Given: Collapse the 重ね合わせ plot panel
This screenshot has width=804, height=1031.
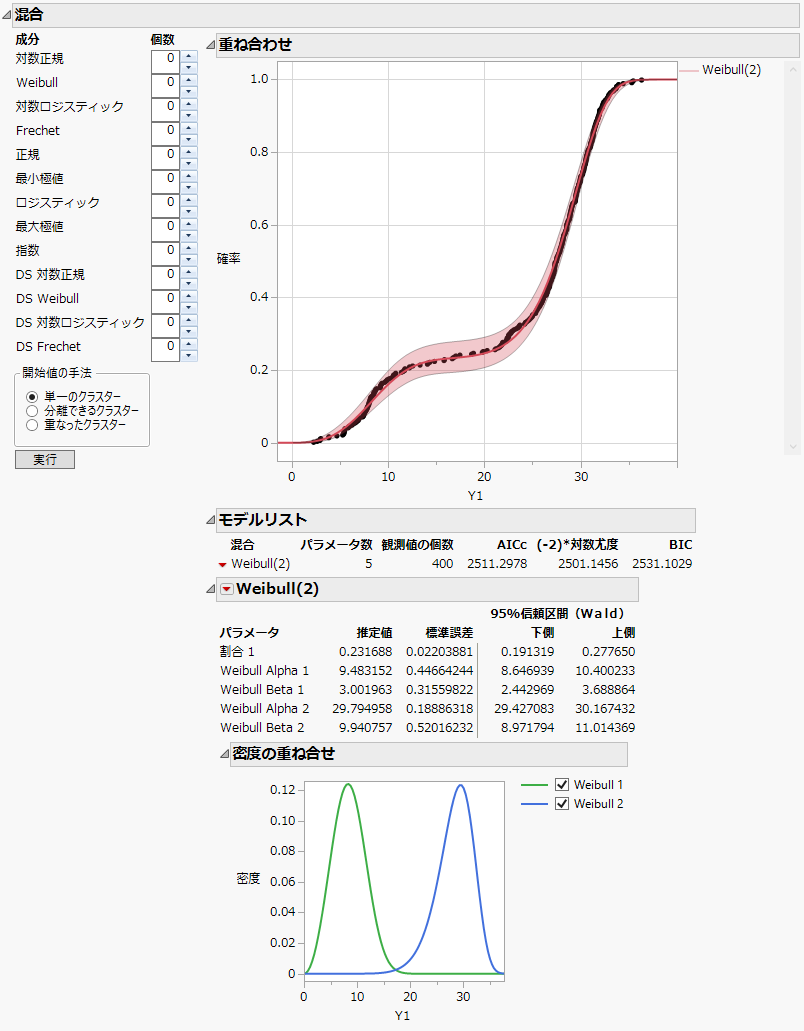Looking at the screenshot, I should click(210, 44).
